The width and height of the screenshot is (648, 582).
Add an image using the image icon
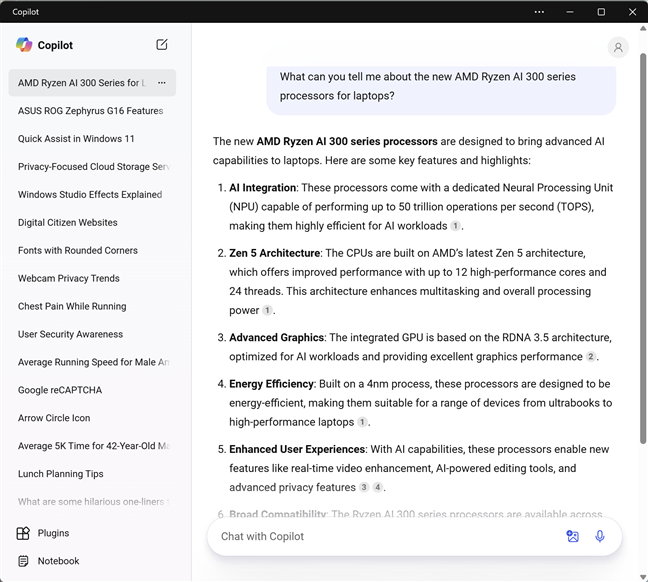(572, 536)
